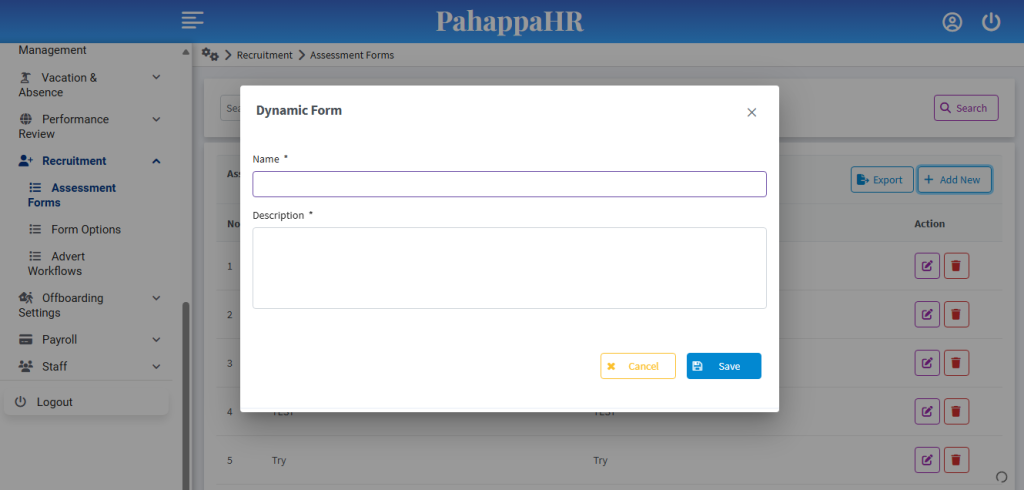Click the settings gears breadcrumb icon
The width and height of the screenshot is (1024, 490).
pyautogui.click(x=210, y=54)
